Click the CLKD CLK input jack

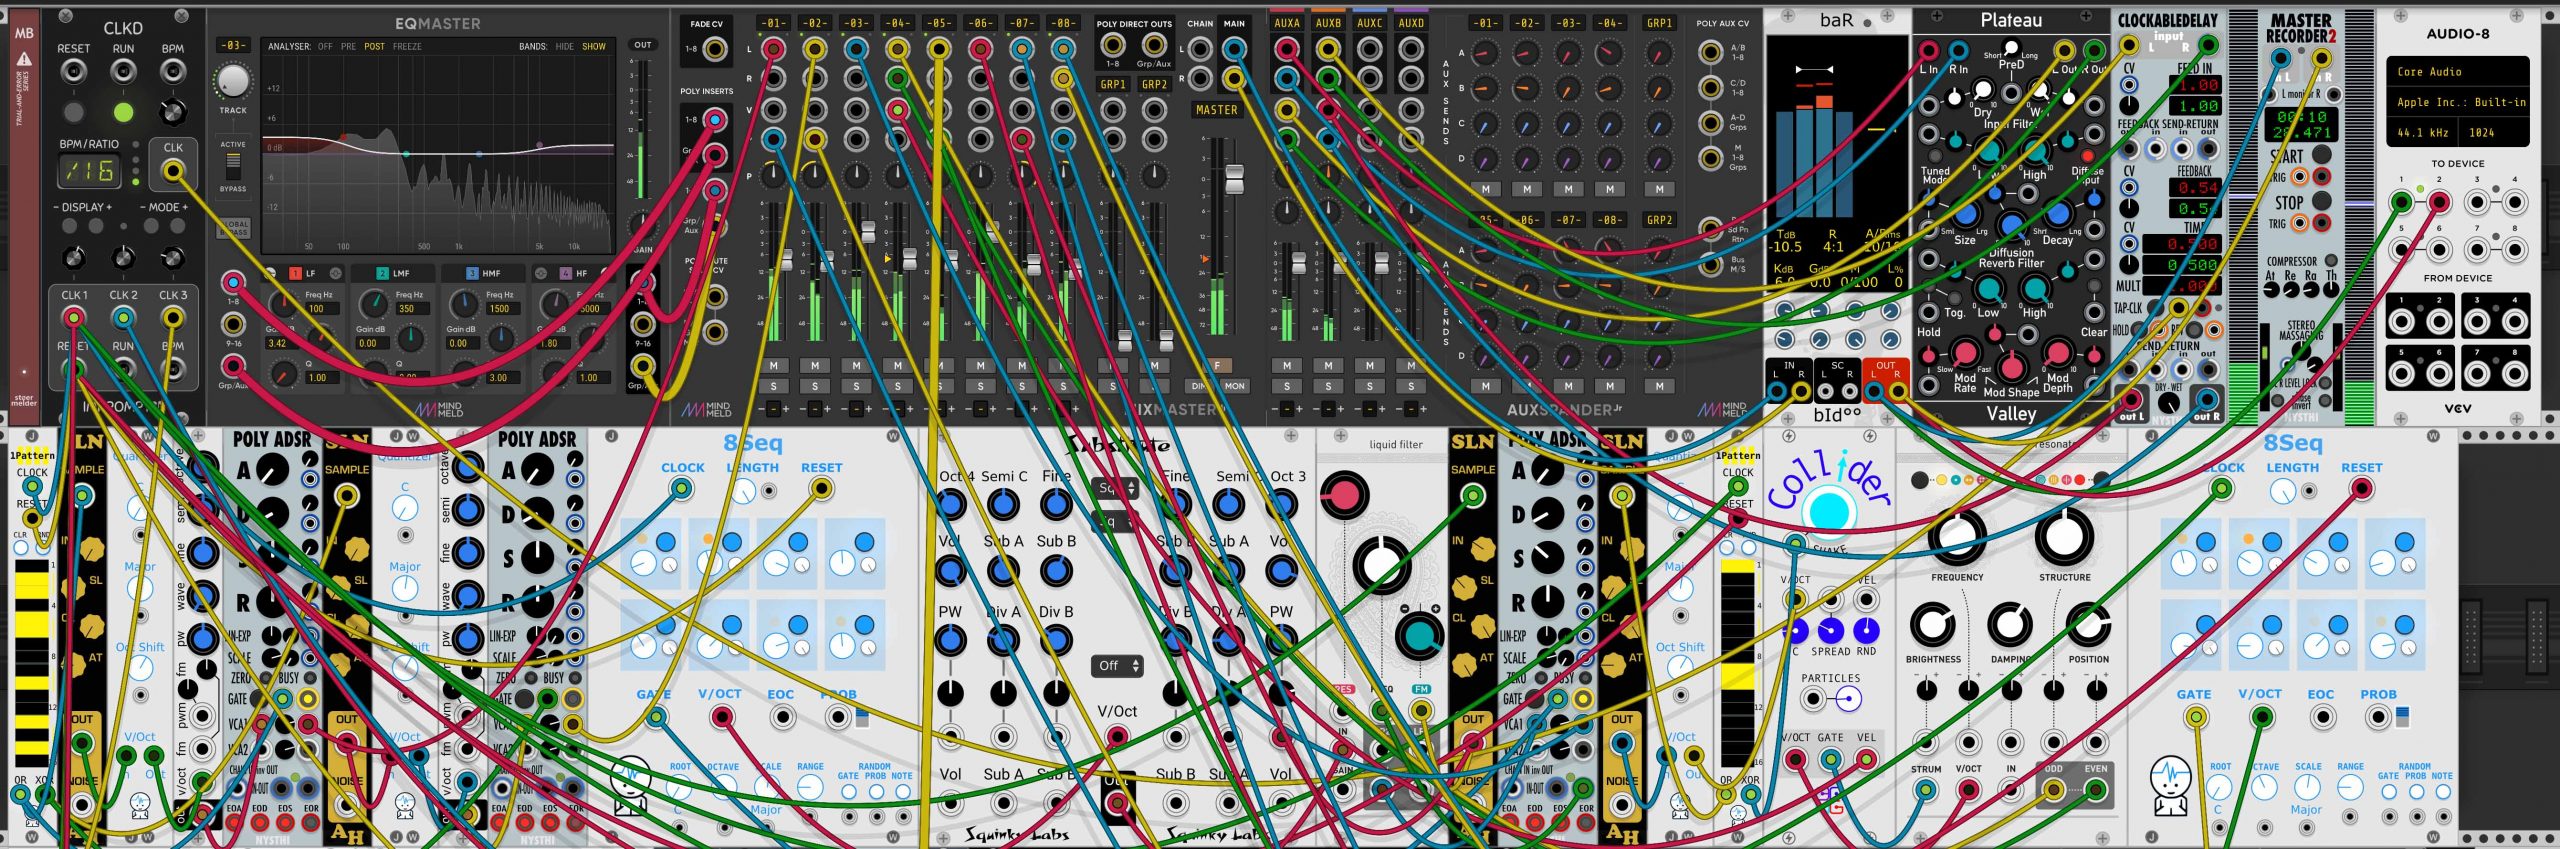[173, 170]
